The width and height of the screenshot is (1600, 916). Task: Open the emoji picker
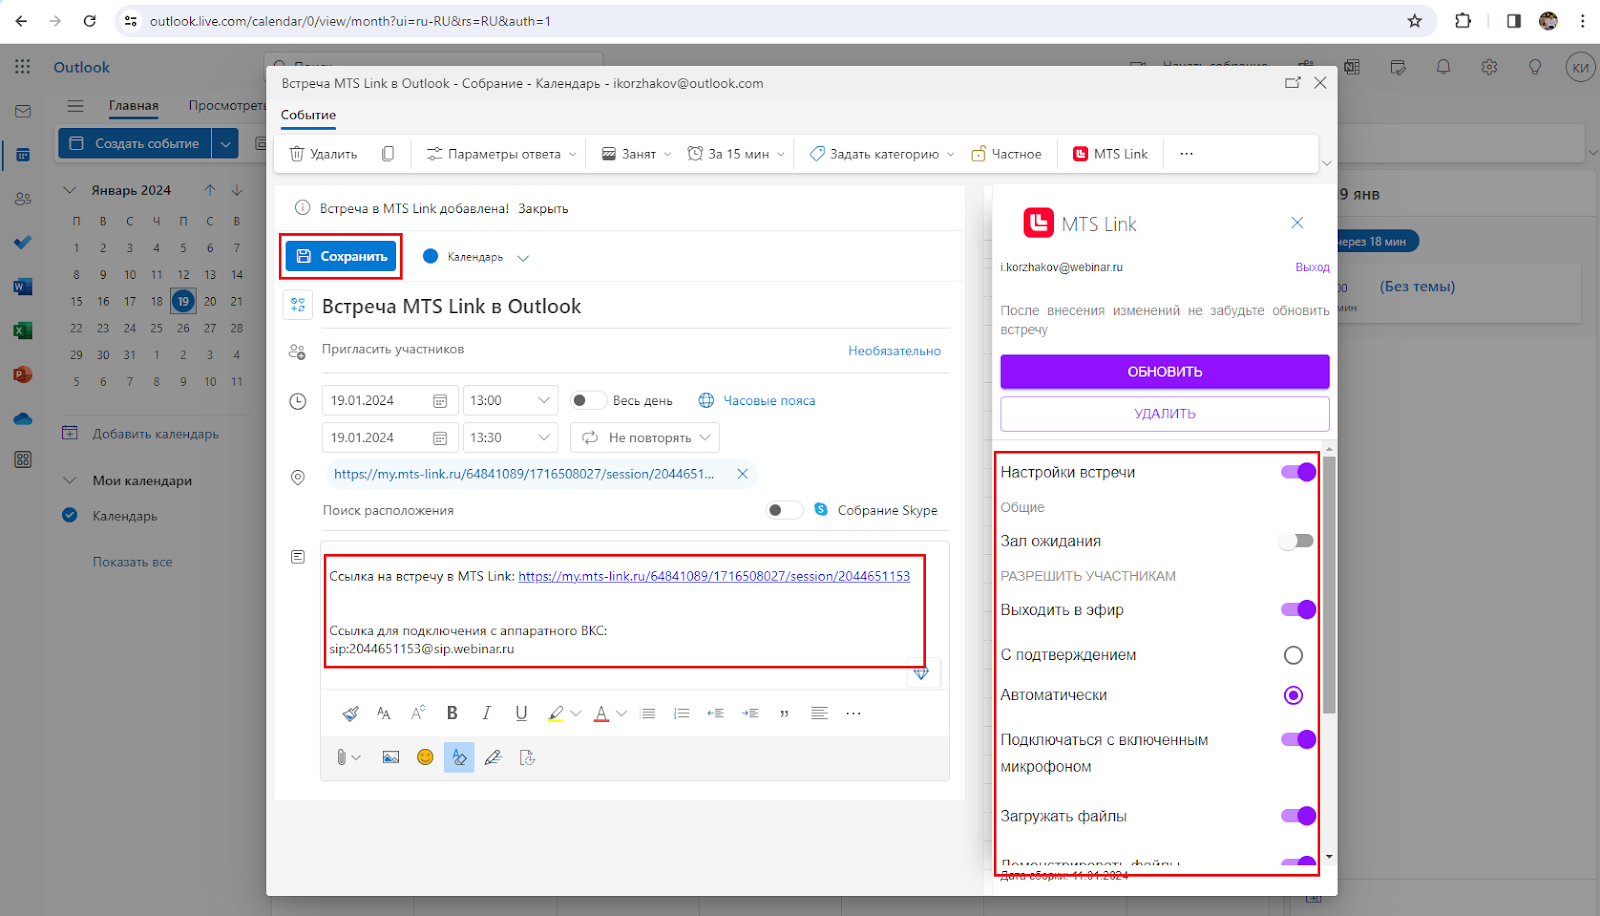click(x=425, y=757)
